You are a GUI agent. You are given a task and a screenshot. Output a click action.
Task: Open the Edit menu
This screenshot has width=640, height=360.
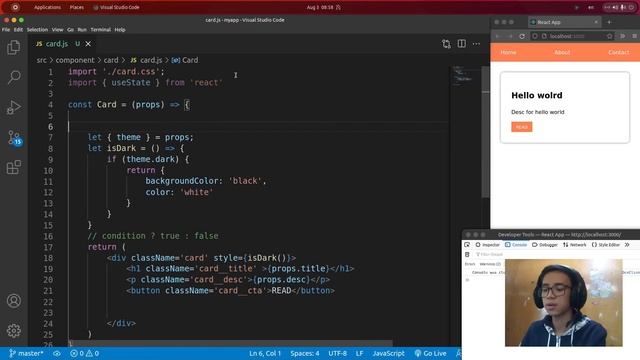tap(18, 30)
